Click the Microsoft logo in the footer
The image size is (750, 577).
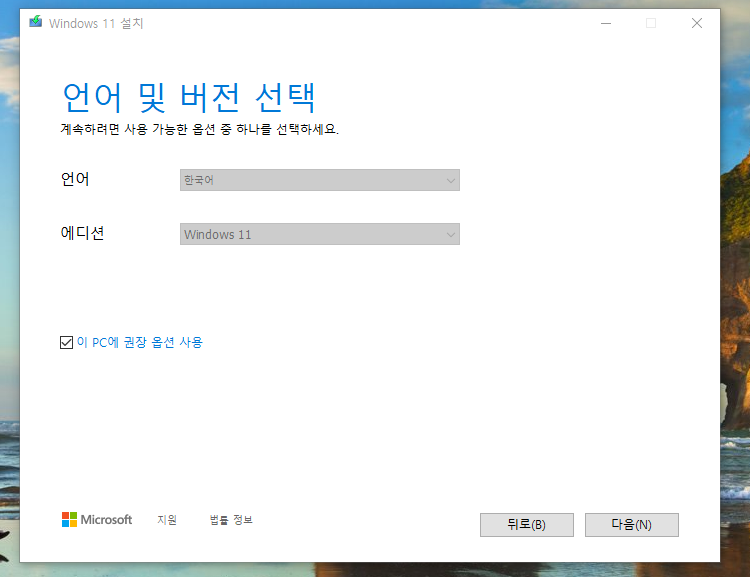(x=97, y=520)
